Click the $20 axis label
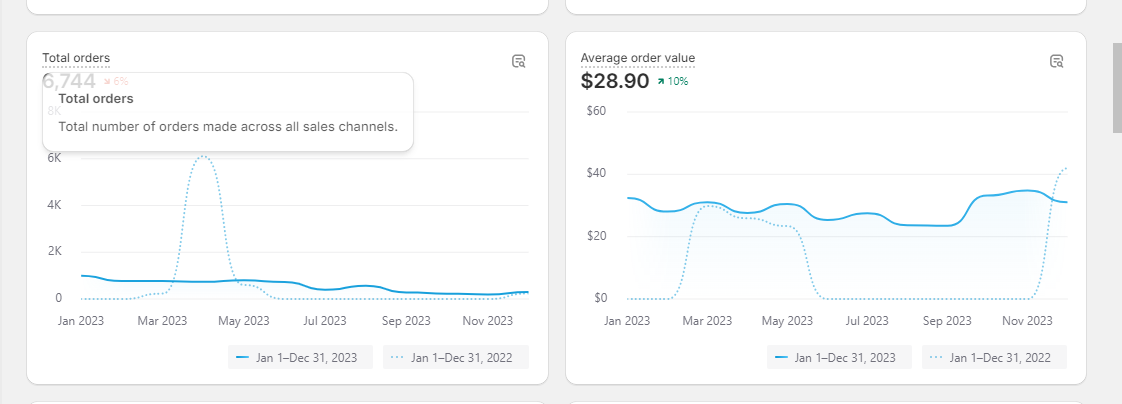The height and width of the screenshot is (404, 1122). 596,236
